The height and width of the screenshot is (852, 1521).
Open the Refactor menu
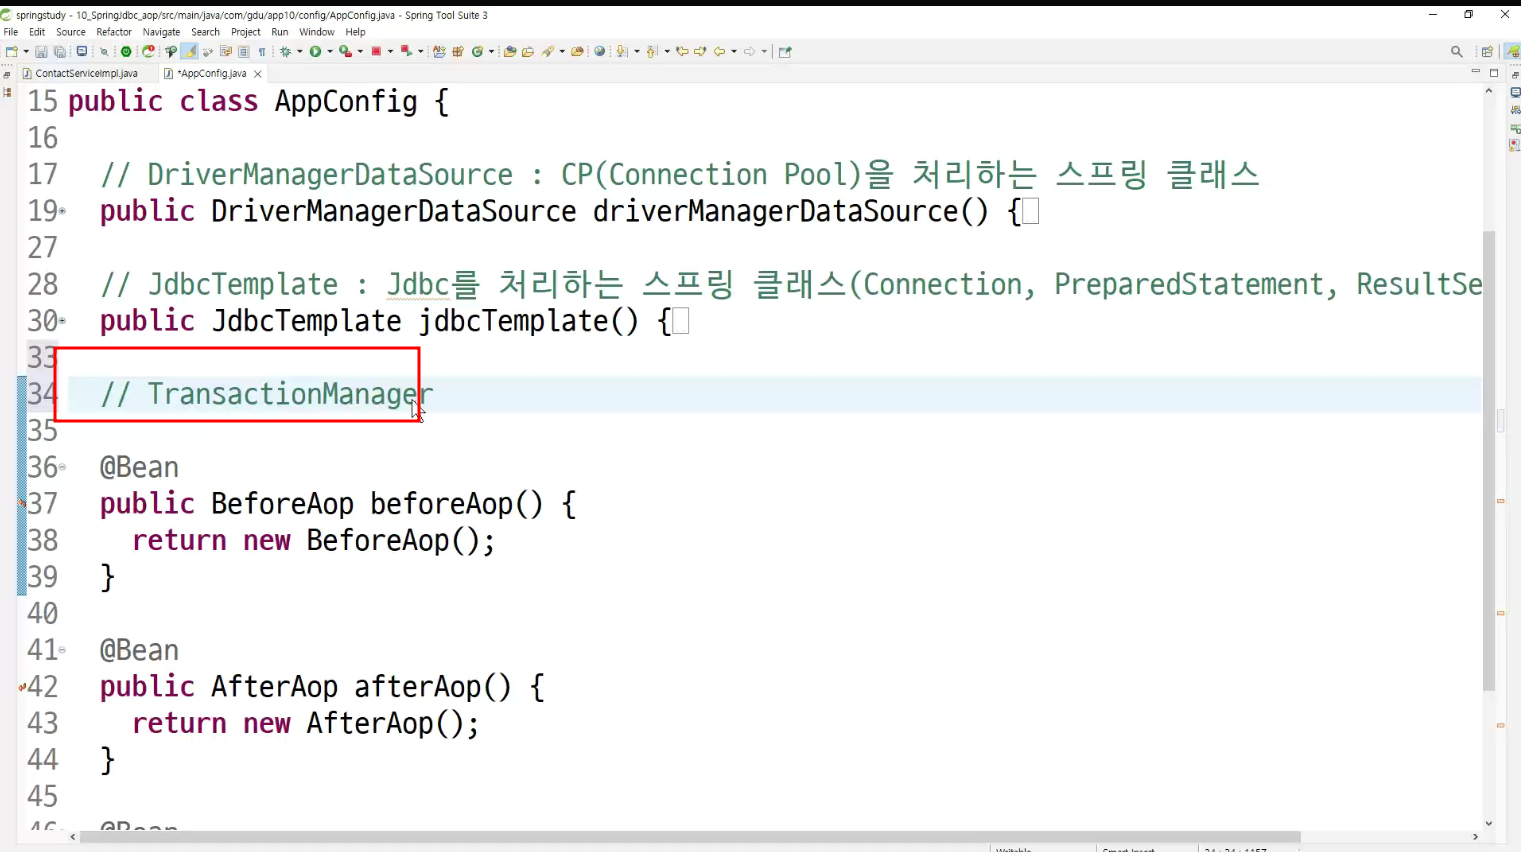[114, 32]
